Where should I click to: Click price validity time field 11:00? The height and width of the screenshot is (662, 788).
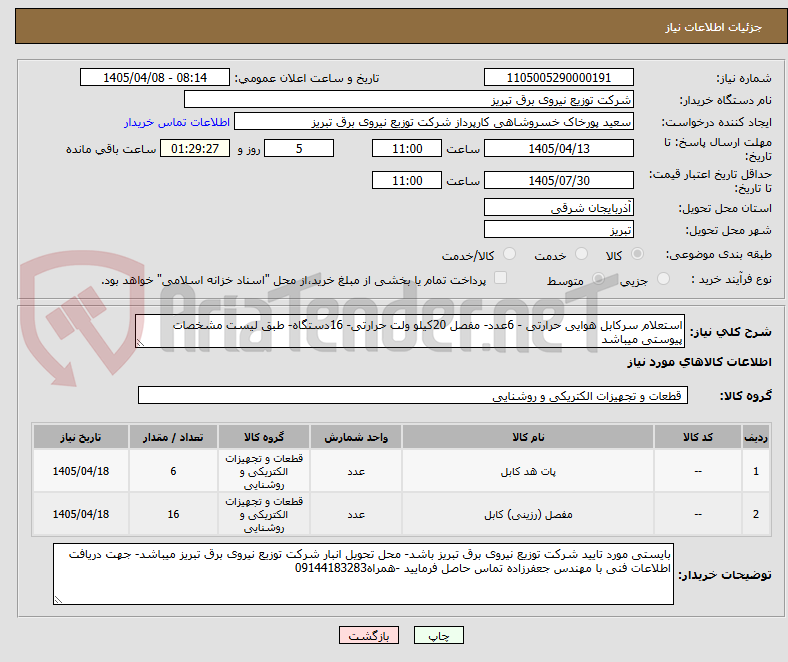(x=407, y=180)
